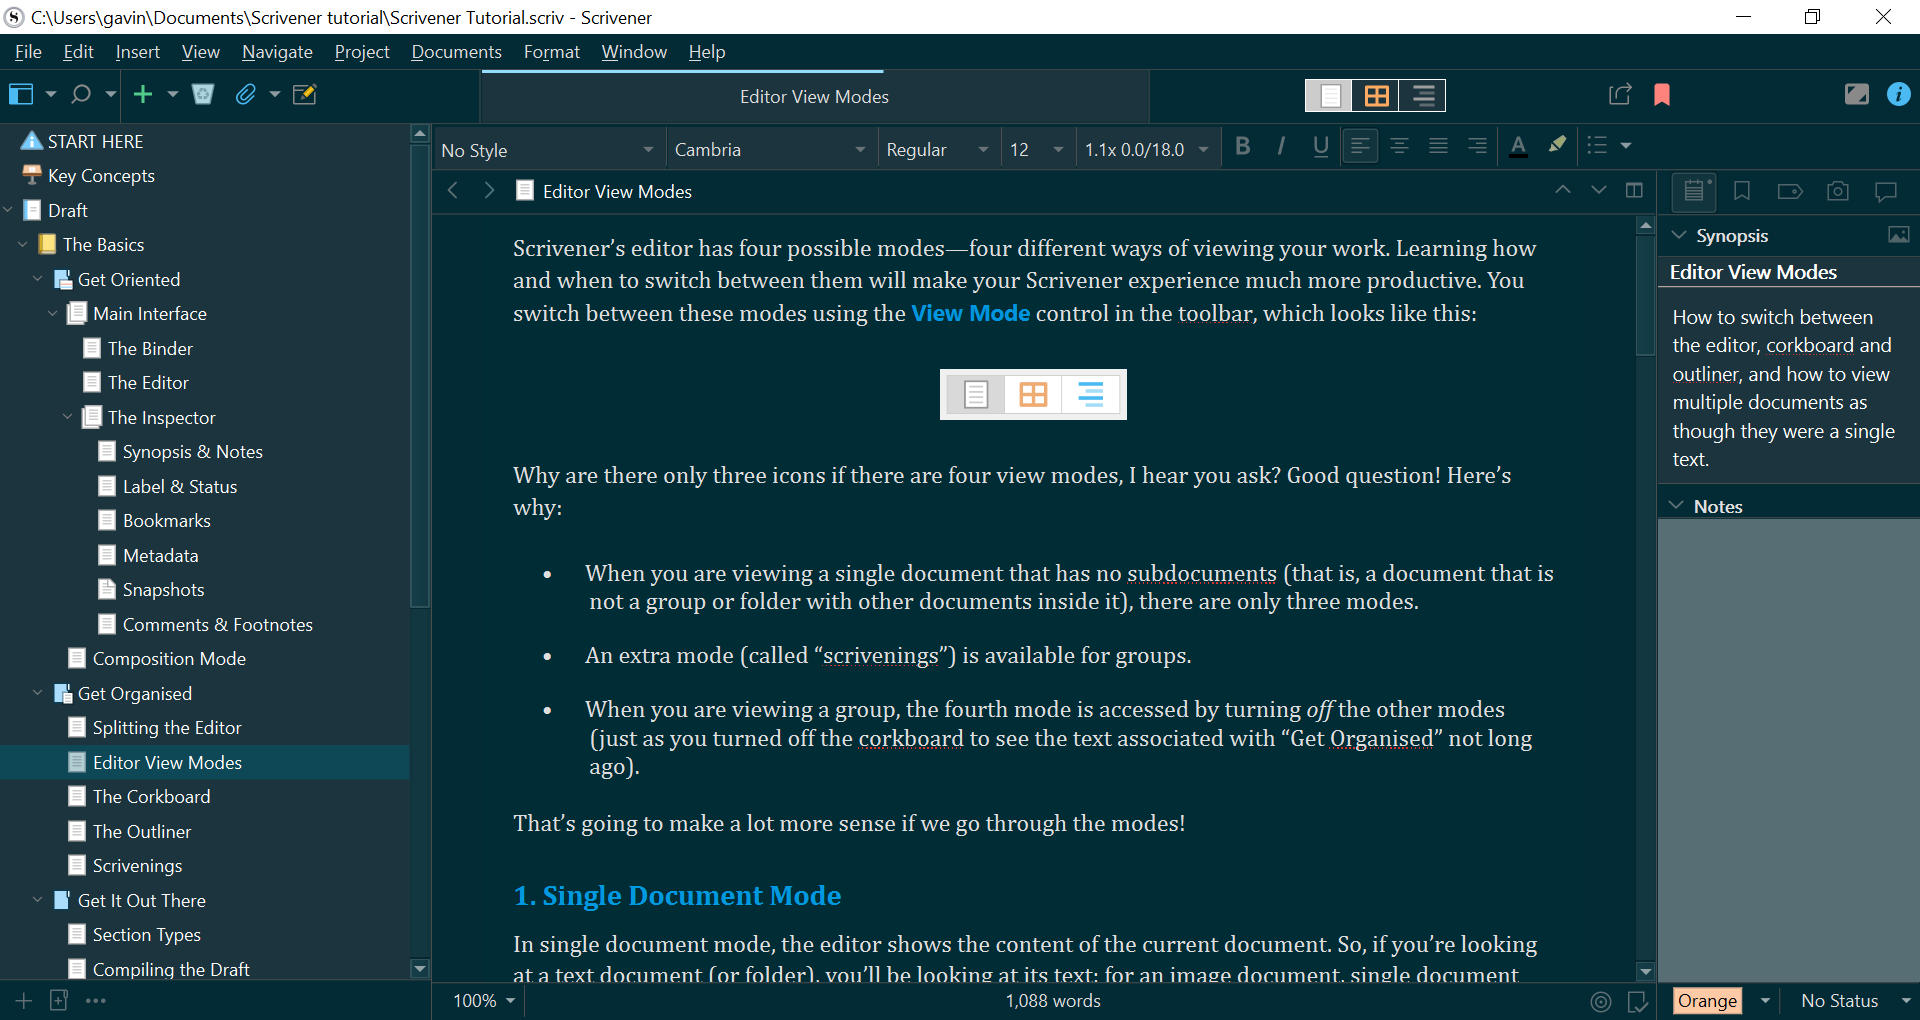Open the inspector Bookmarks tab icon
The width and height of the screenshot is (1920, 1020).
(x=1742, y=191)
